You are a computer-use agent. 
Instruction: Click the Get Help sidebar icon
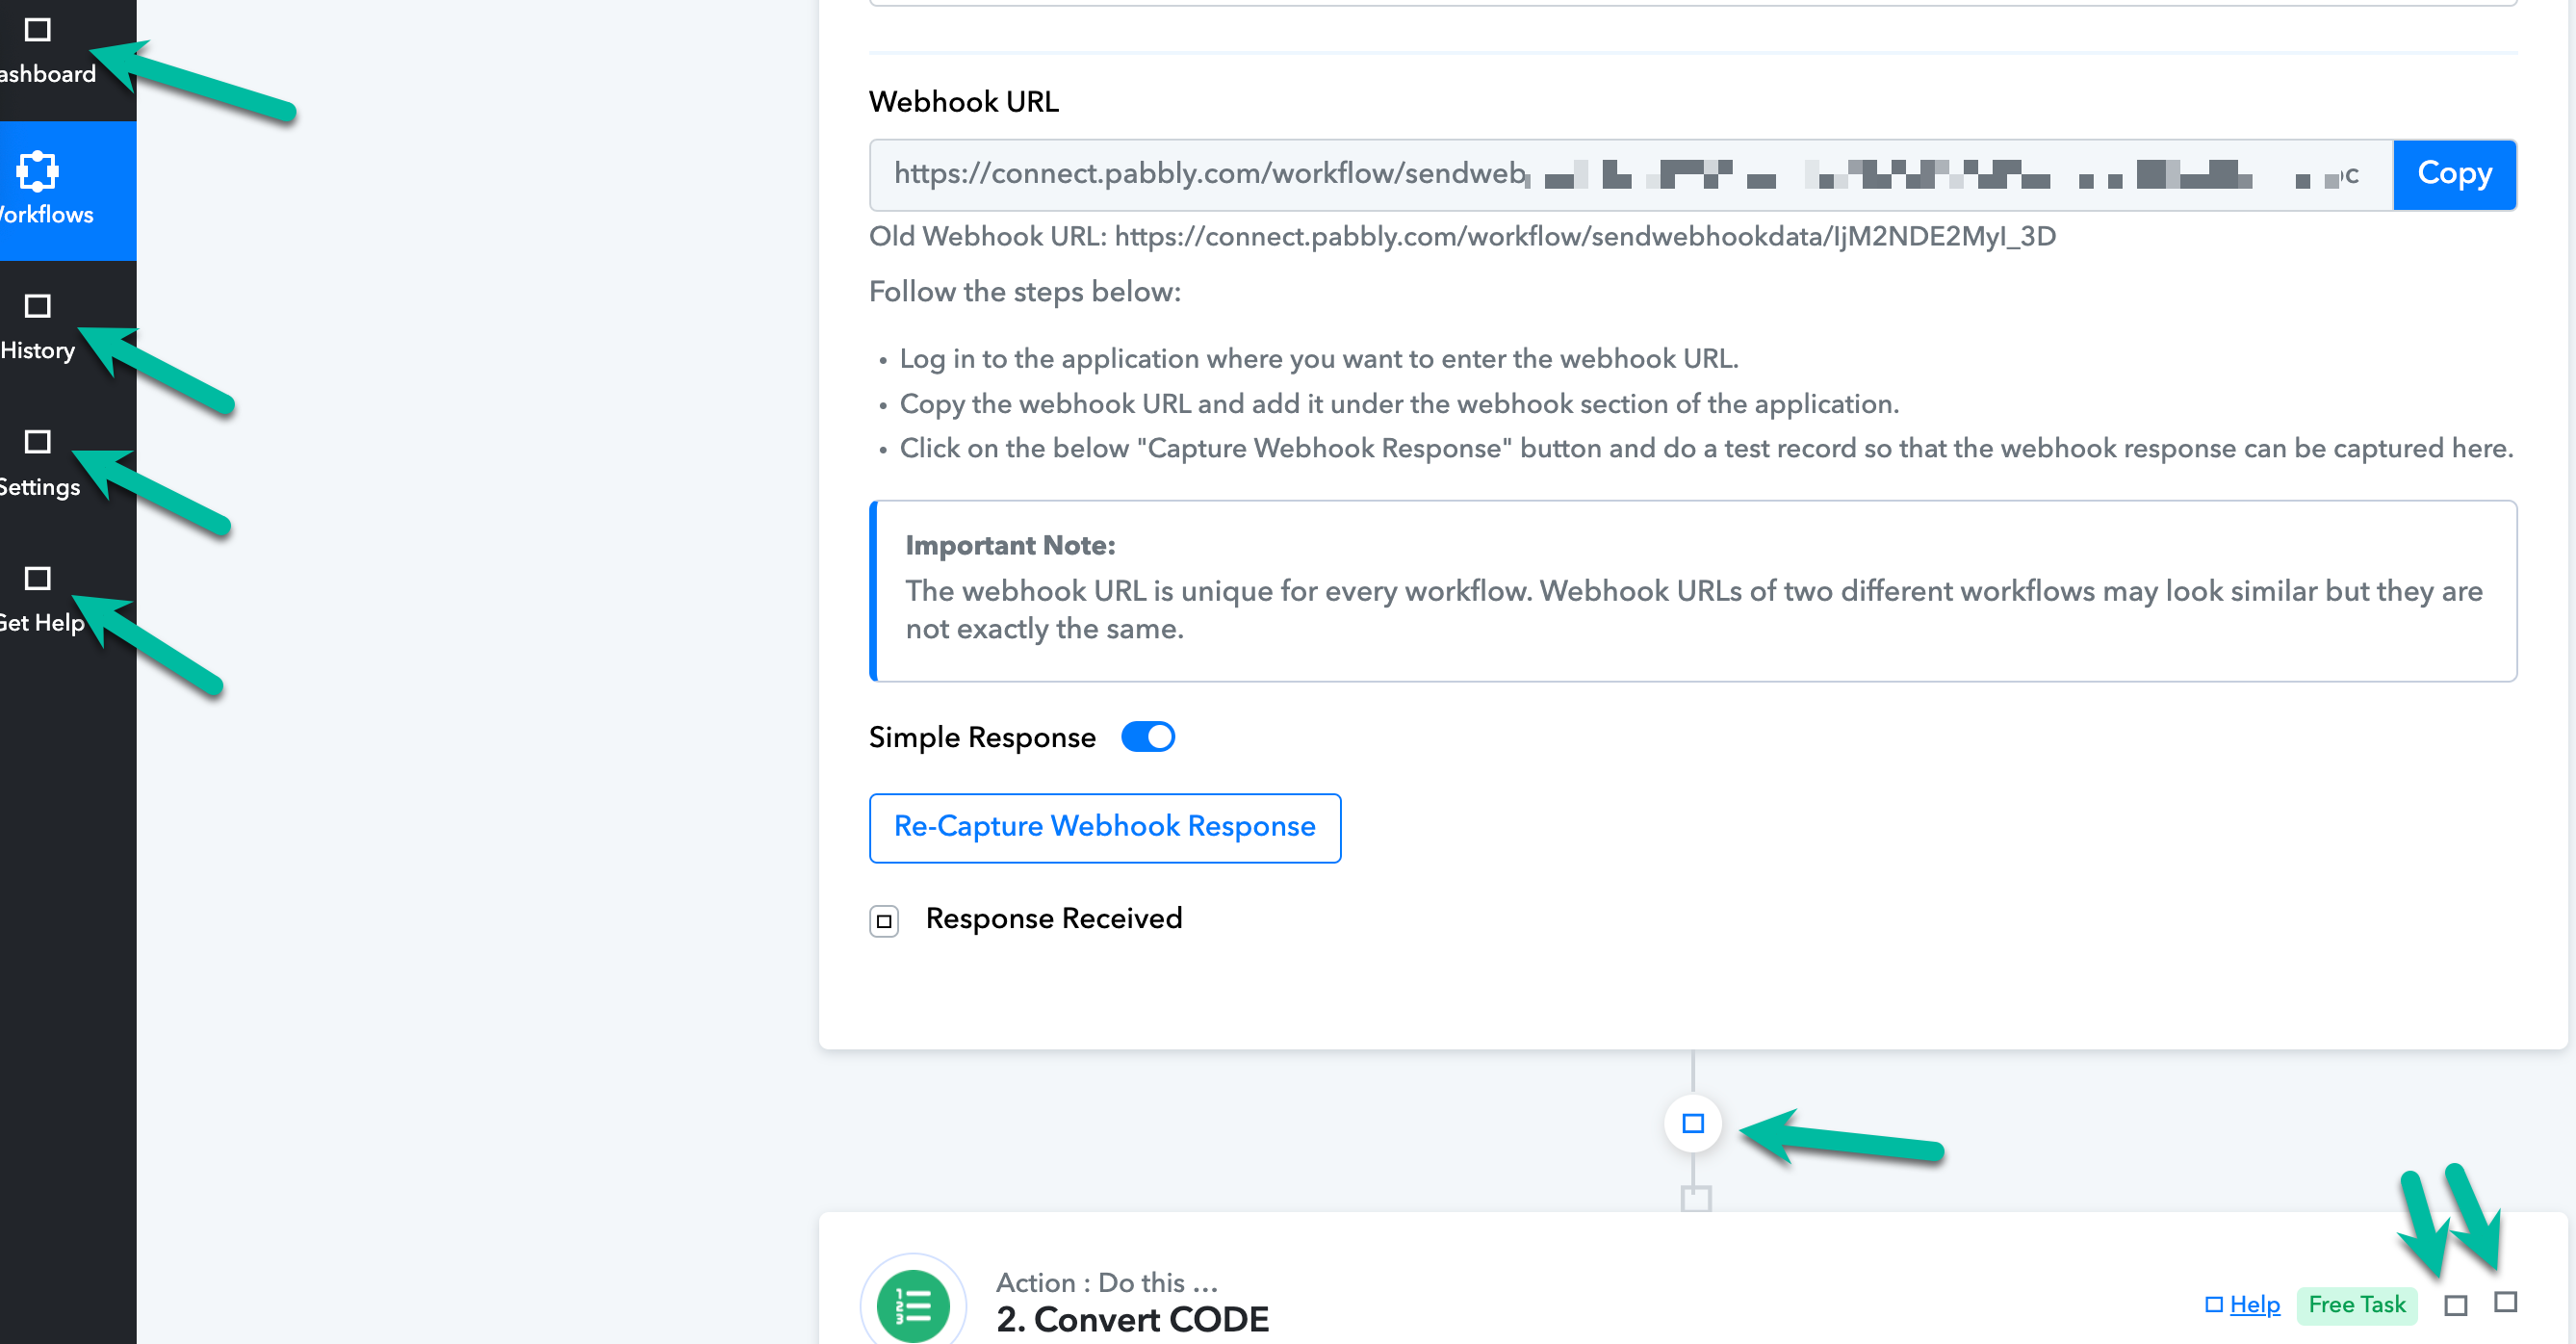coord(38,578)
